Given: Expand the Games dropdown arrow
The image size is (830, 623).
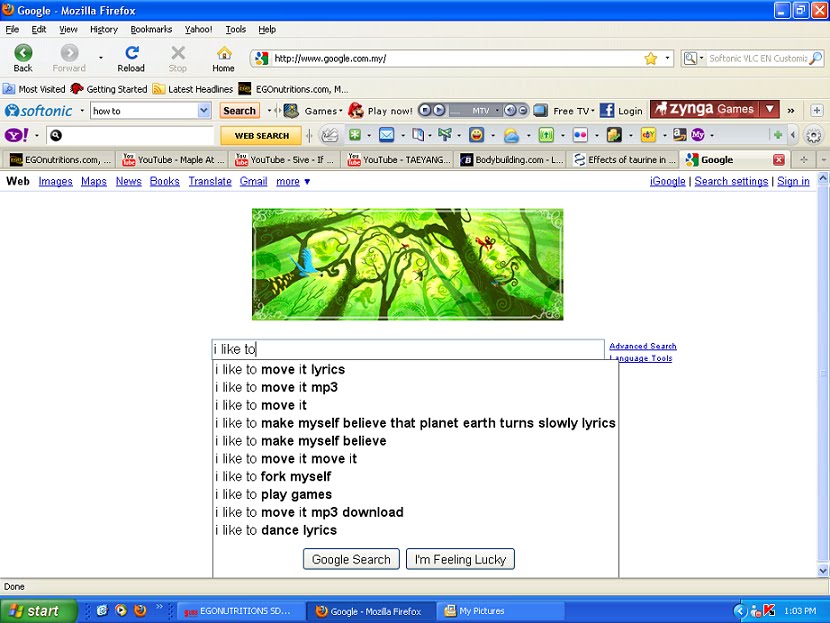Looking at the screenshot, I should tap(340, 111).
